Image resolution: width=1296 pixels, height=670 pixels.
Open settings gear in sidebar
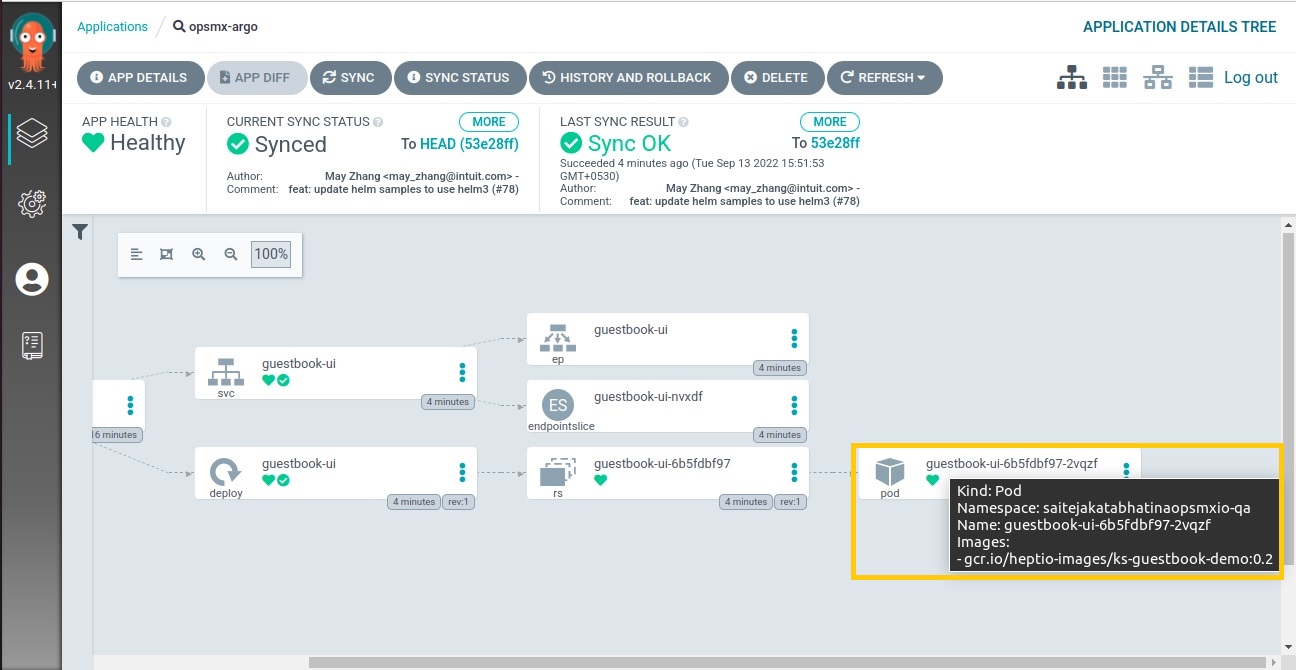click(32, 204)
